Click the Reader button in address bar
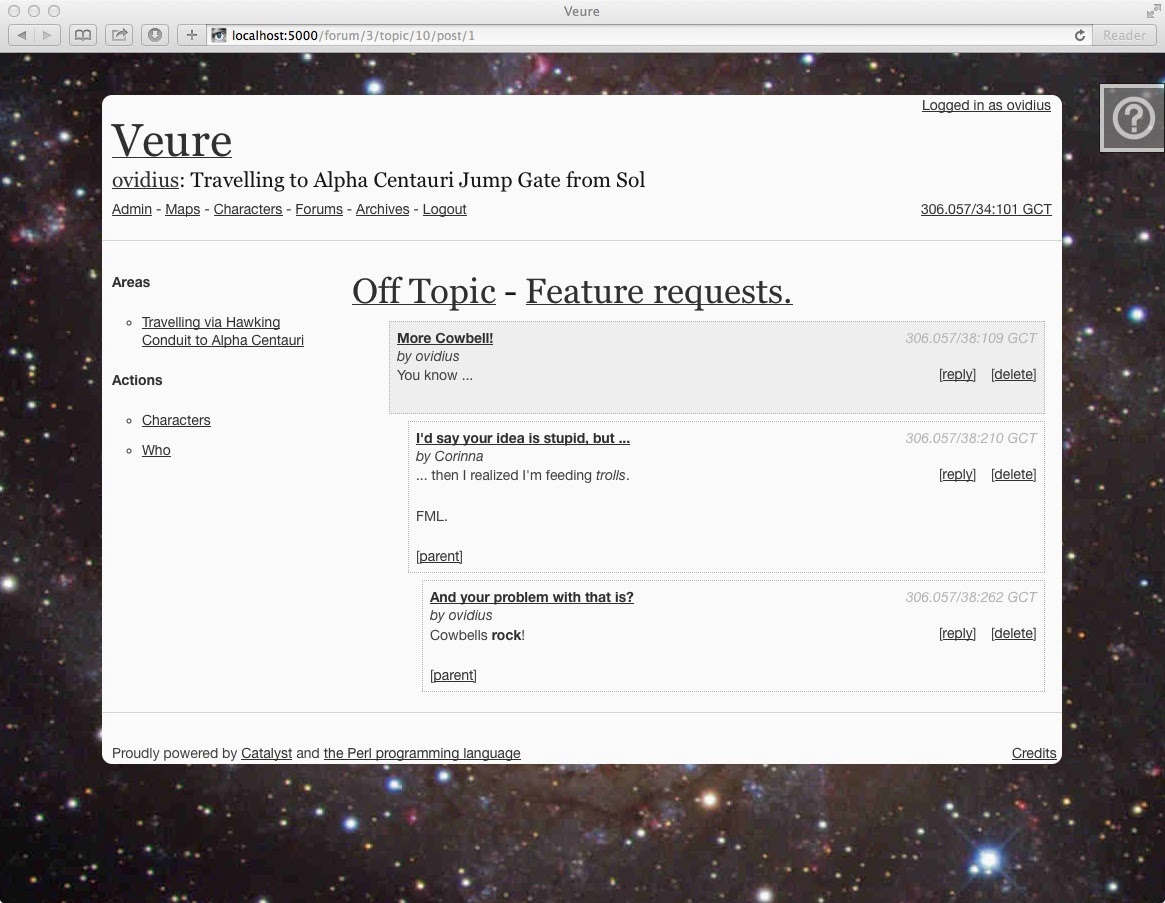Viewport: 1165px width, 903px height. [x=1124, y=35]
